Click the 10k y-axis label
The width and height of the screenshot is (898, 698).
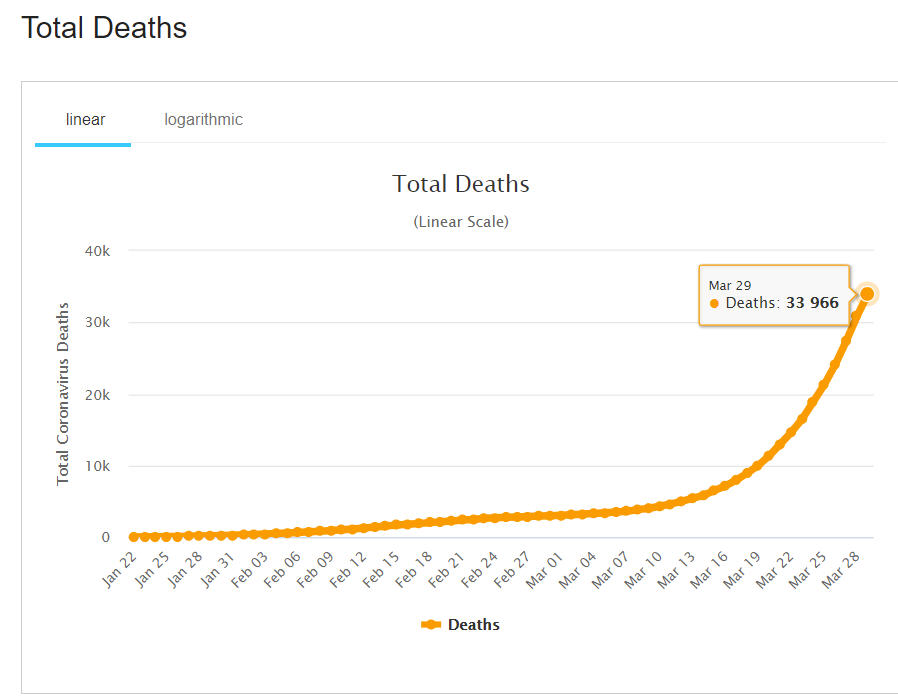97,466
